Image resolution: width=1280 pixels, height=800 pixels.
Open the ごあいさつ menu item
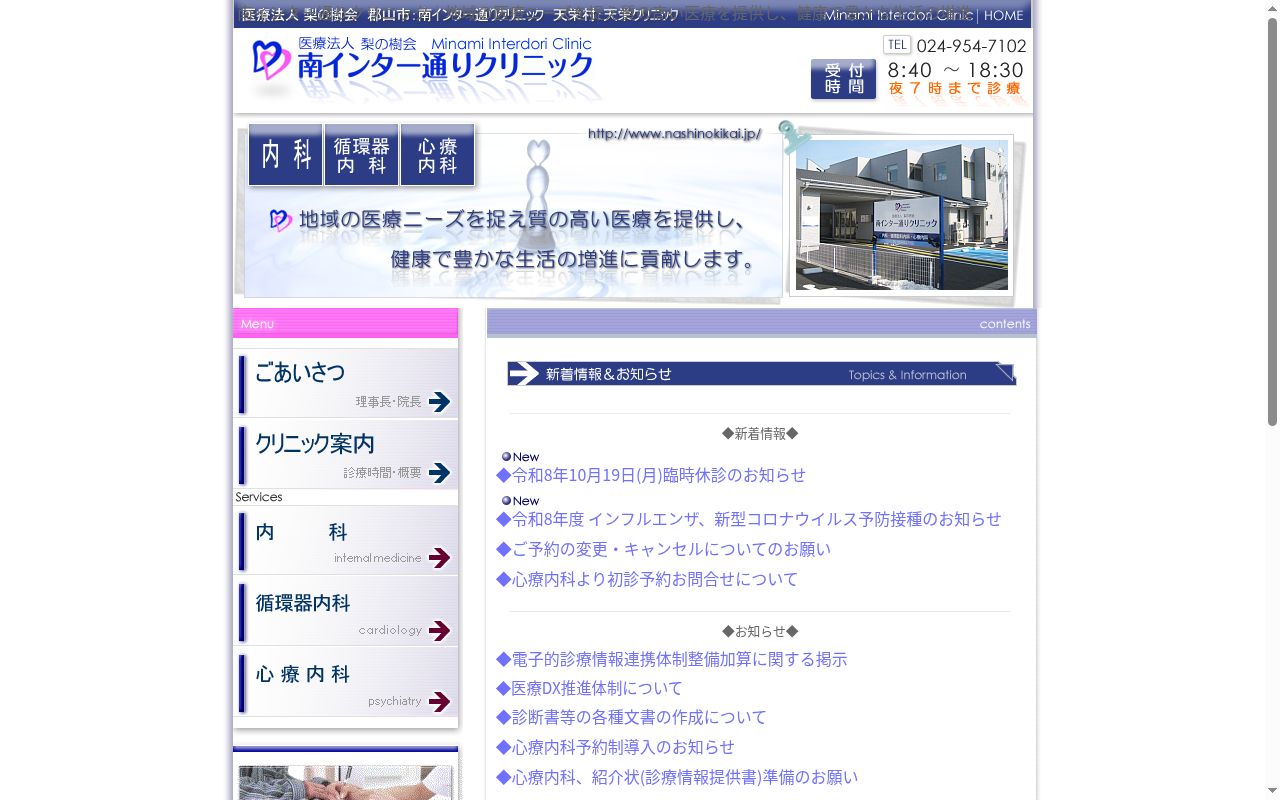(x=346, y=383)
